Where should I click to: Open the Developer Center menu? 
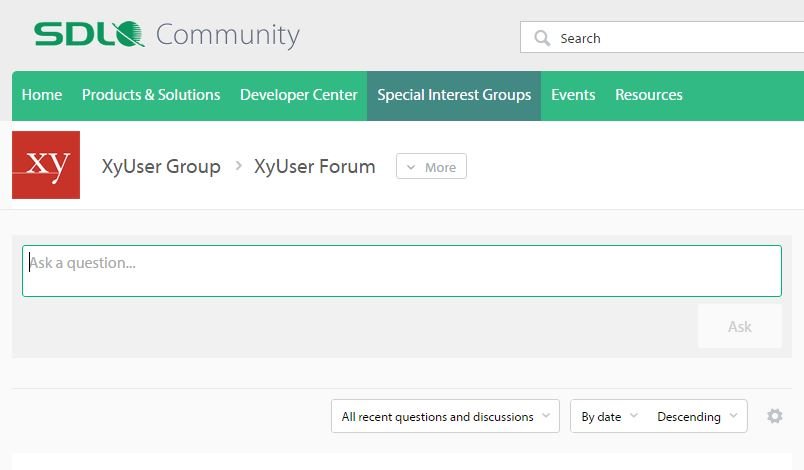(298, 95)
